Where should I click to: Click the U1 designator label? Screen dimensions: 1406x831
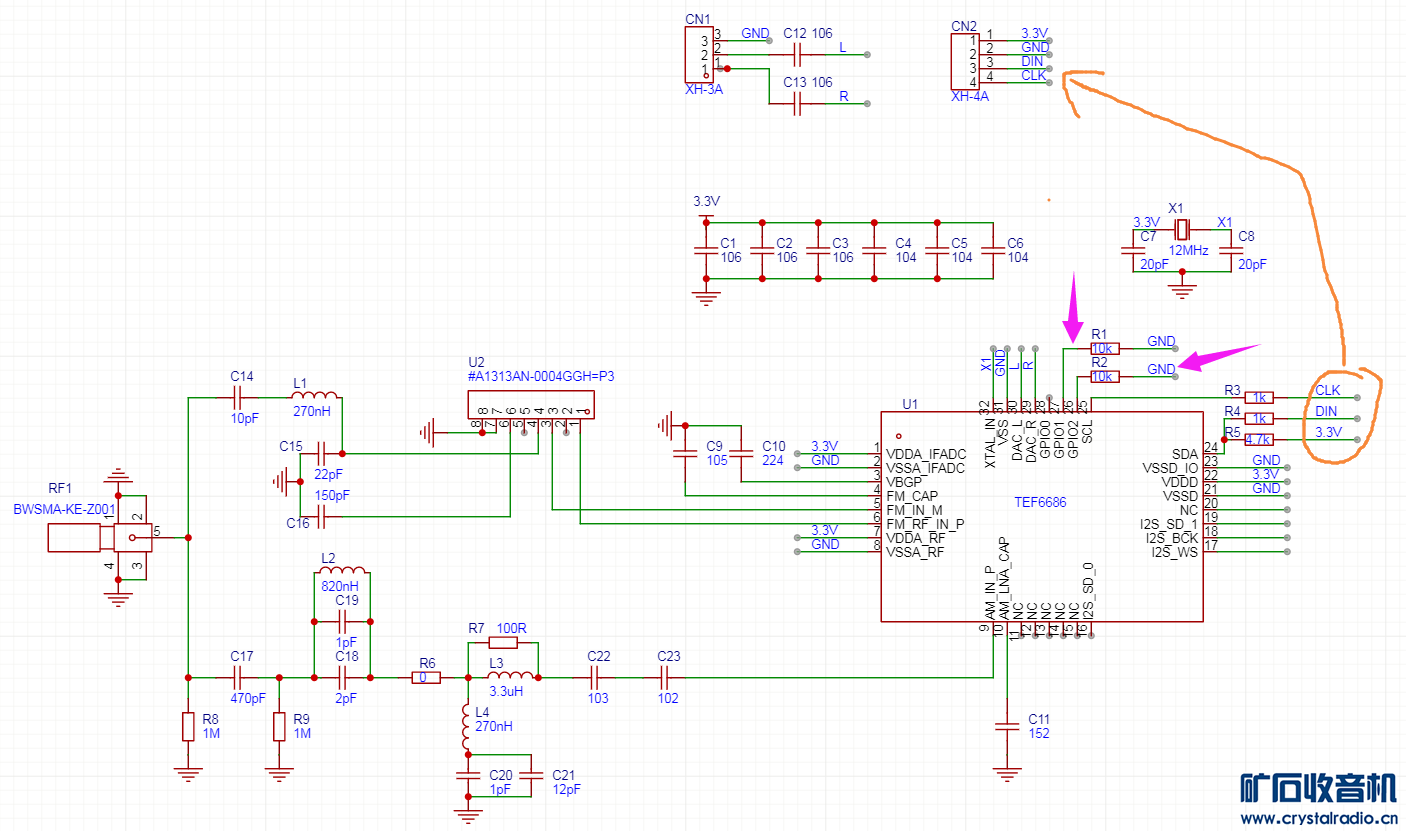coord(910,404)
